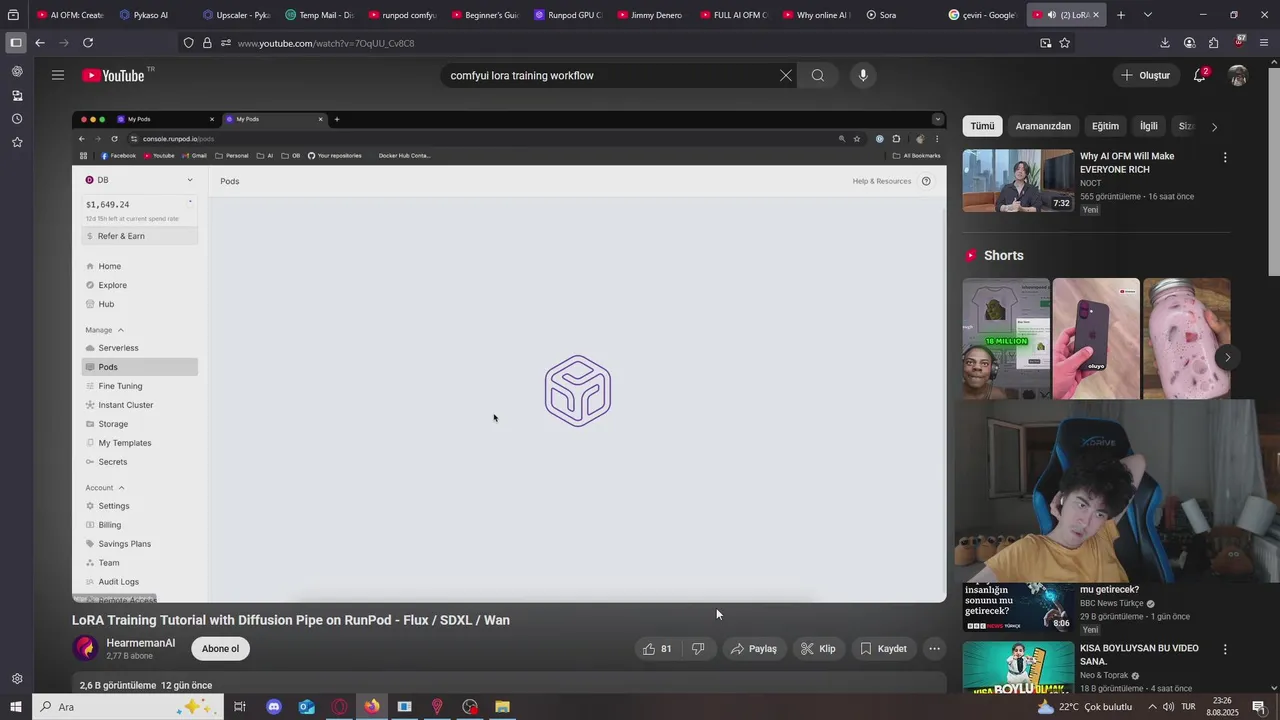Screen dimensions: 1280x720
Task: Open options for KISA BOYLUYSAN video
Action: pyautogui.click(x=1225, y=650)
